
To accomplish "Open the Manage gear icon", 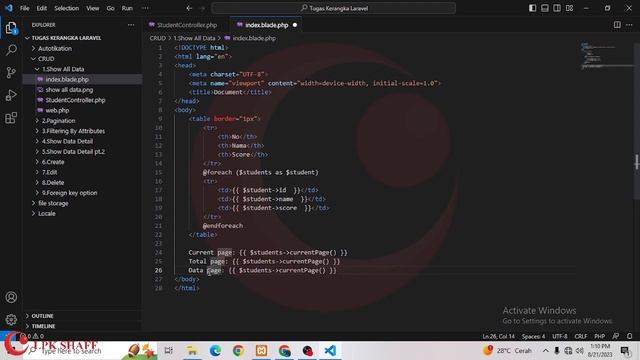I will point(11,319).
